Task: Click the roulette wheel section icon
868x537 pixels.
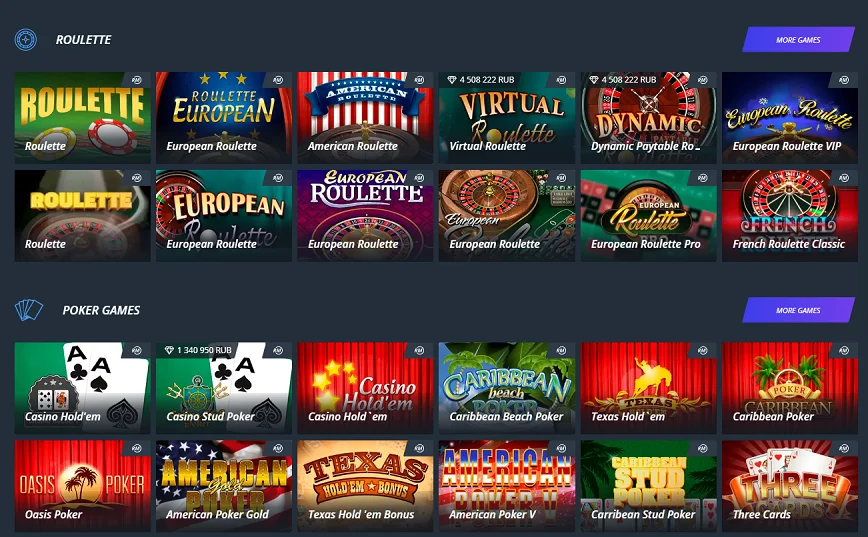Action: tap(25, 40)
